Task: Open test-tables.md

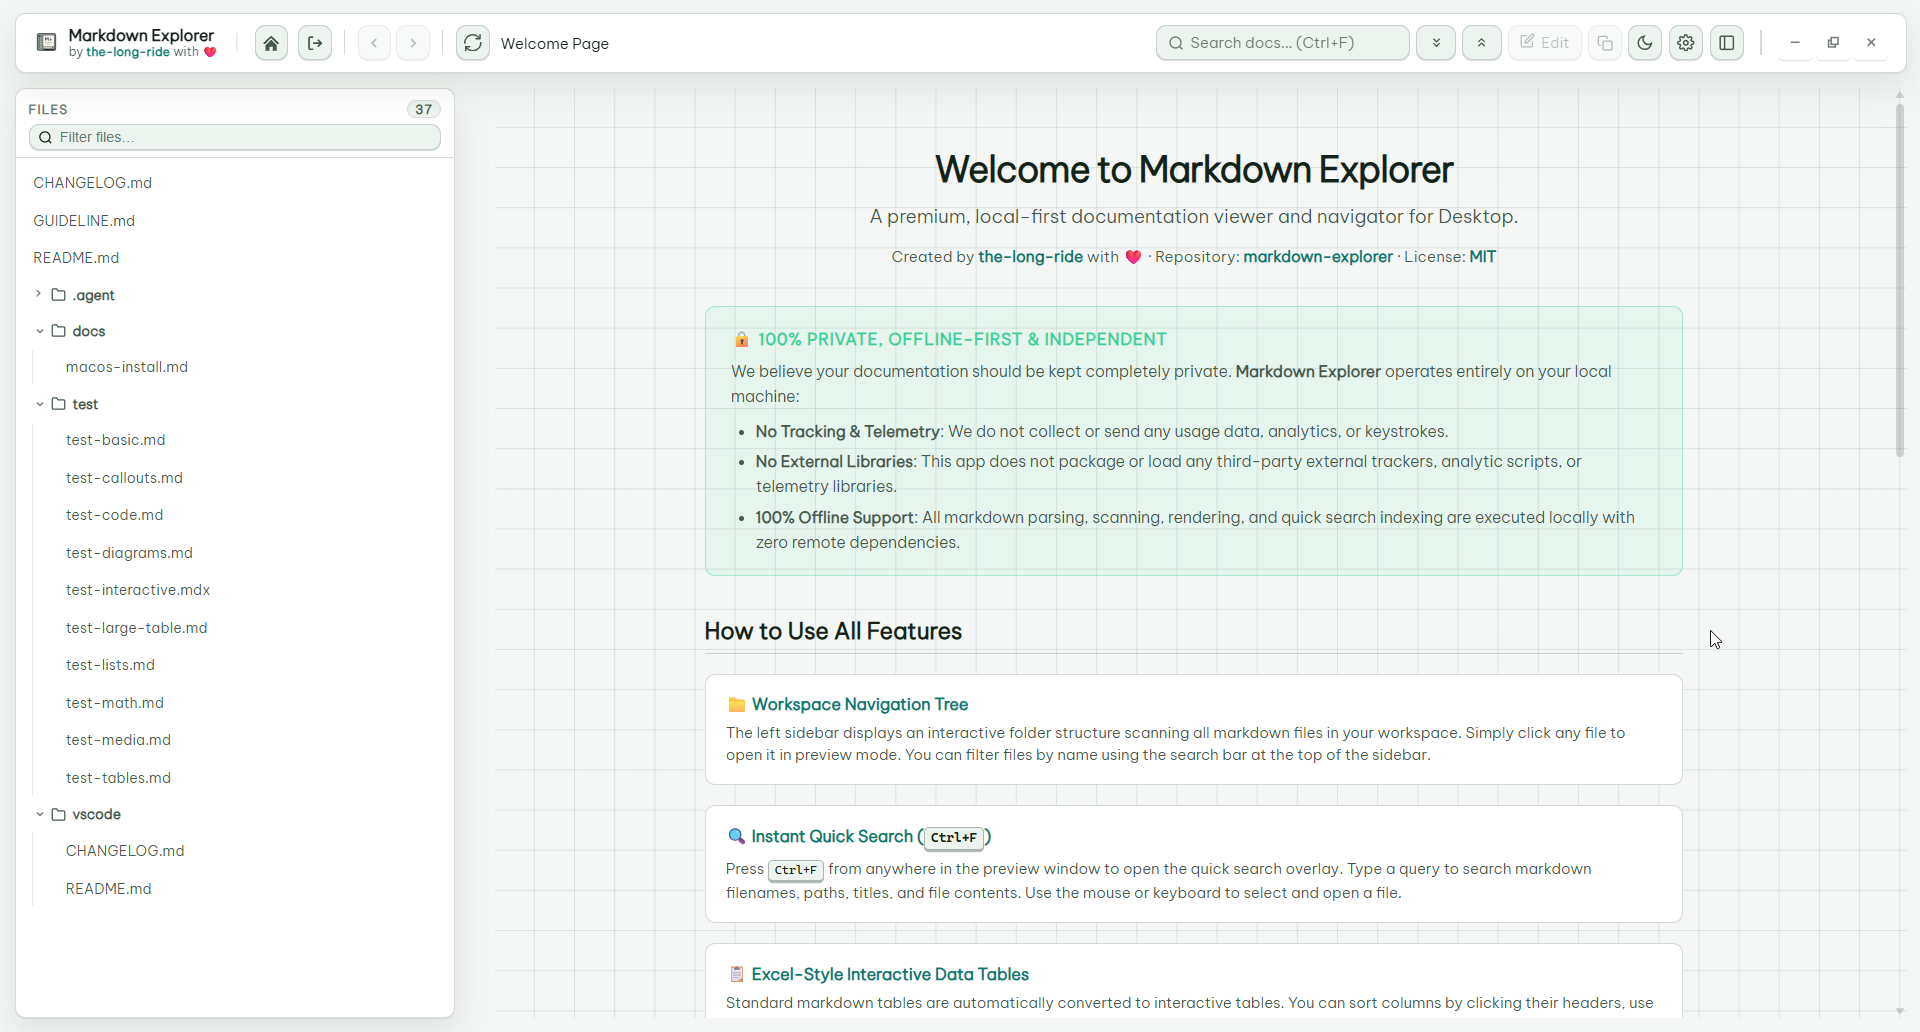Action: click(118, 778)
